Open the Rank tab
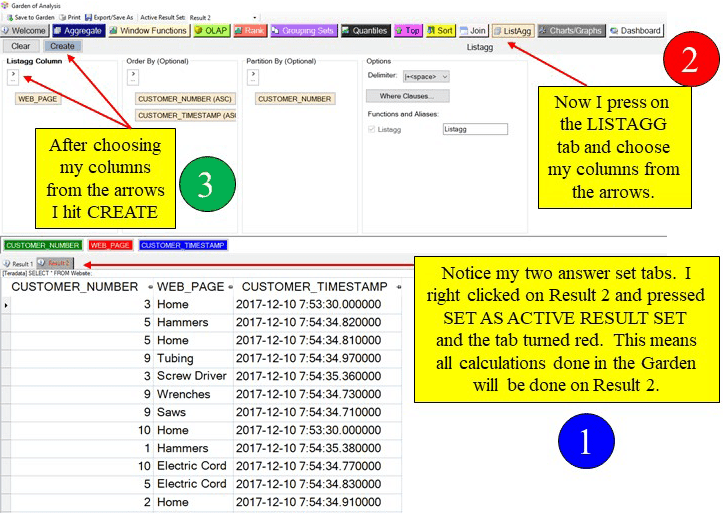Image resolution: width=725 pixels, height=520 pixels. pyautogui.click(x=250, y=31)
